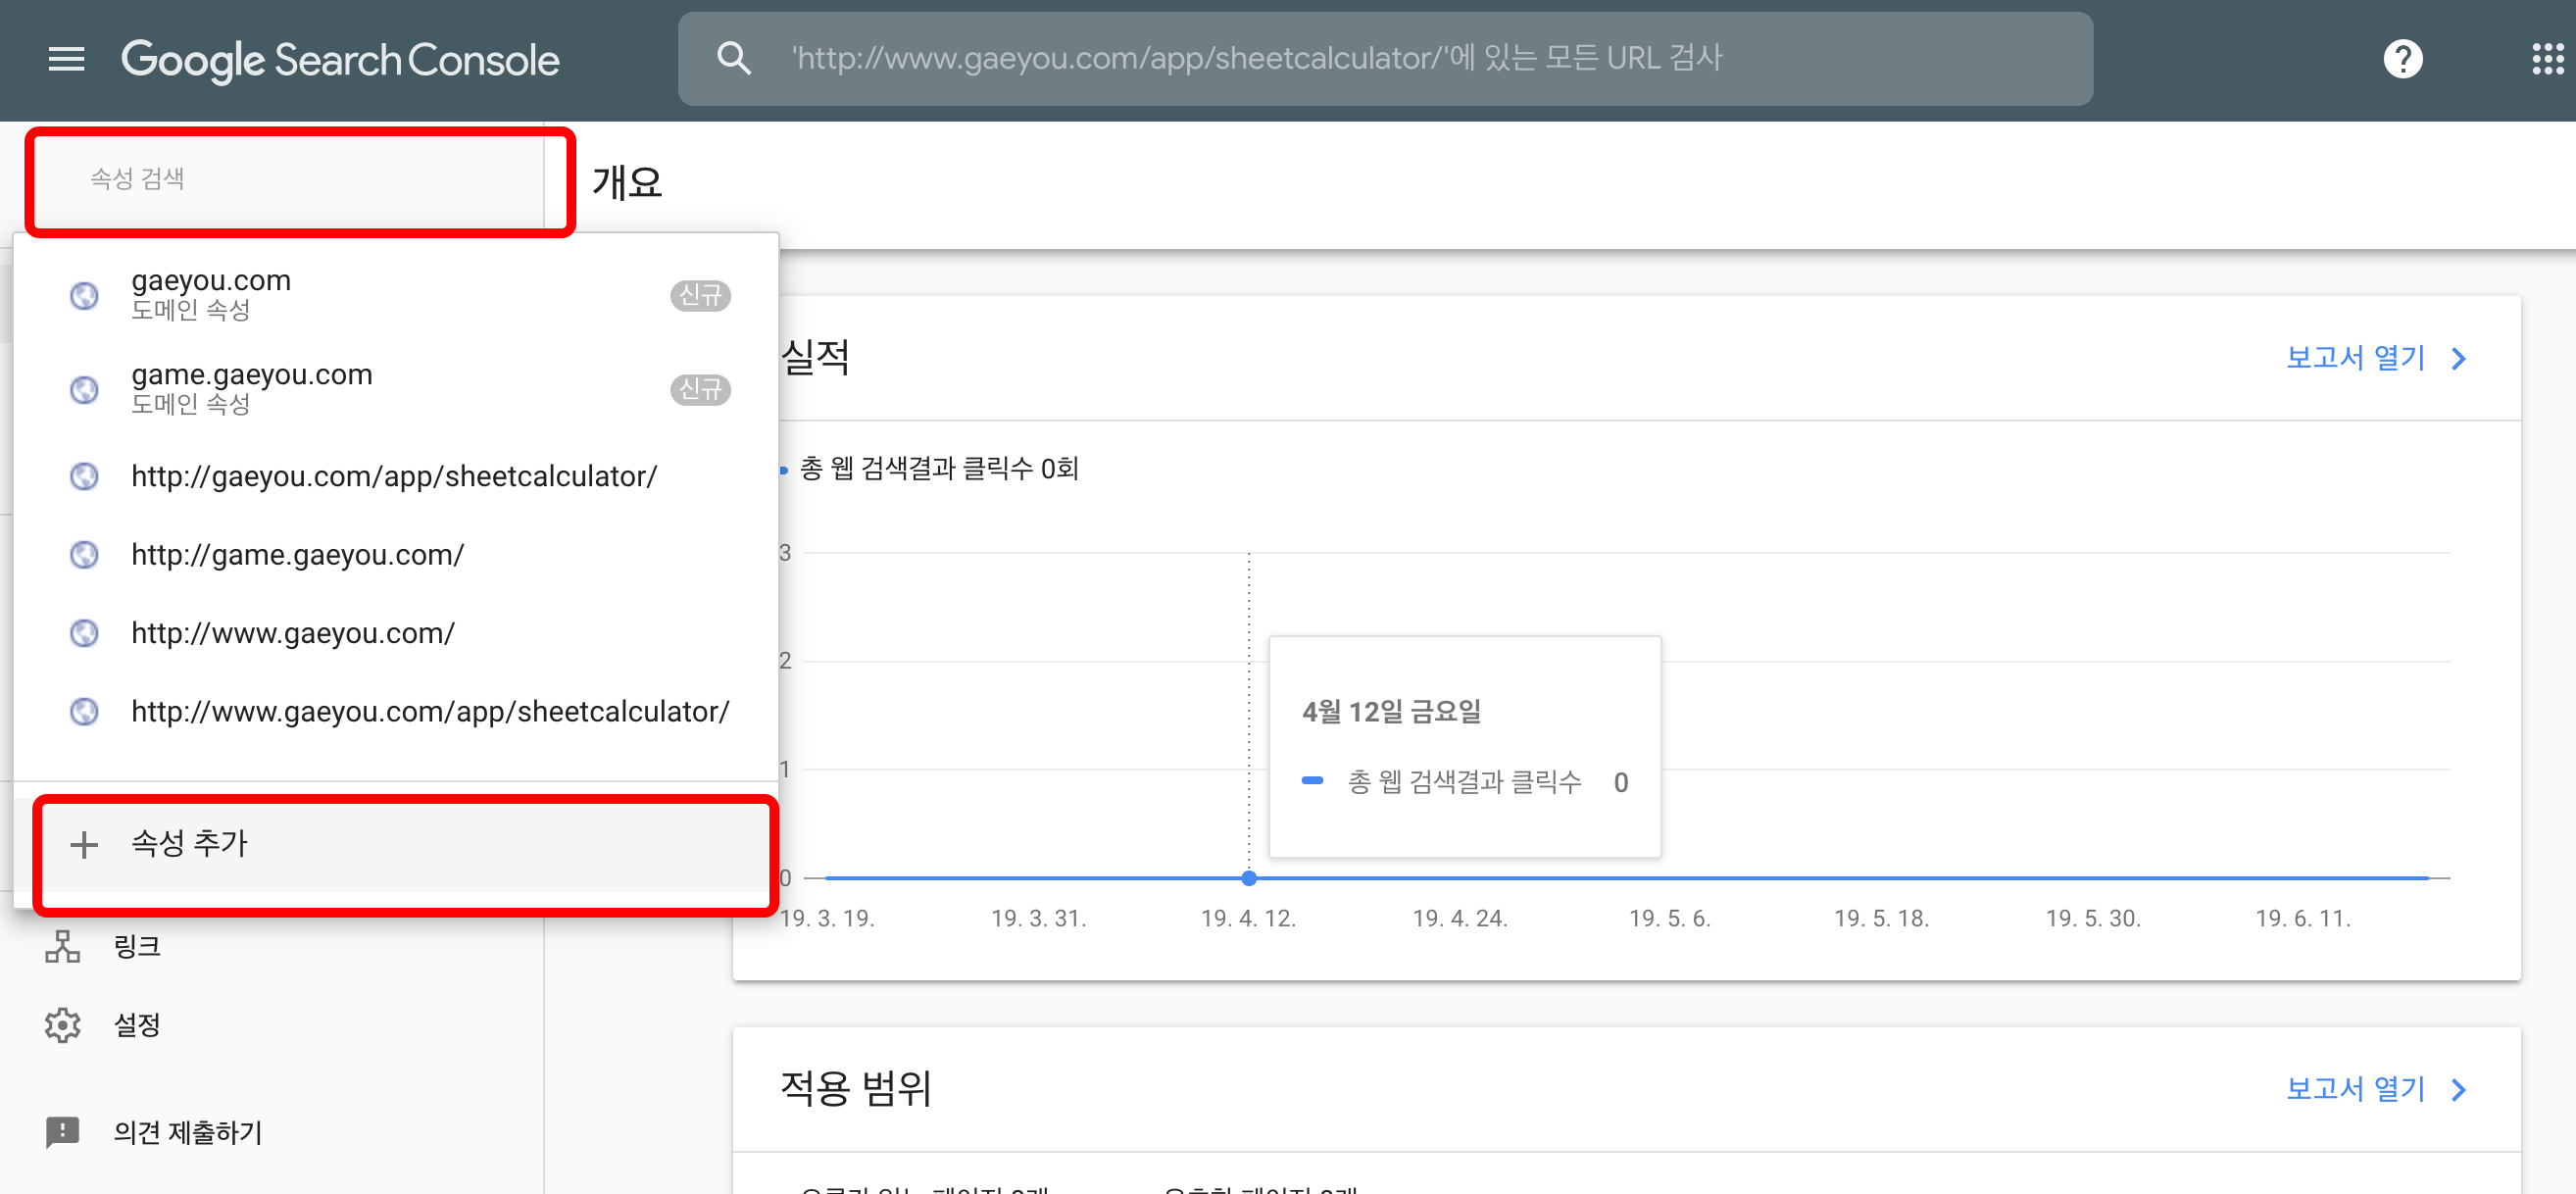Toggle the 총 웹 검색결과 클릭수 legend

[x=937, y=468]
